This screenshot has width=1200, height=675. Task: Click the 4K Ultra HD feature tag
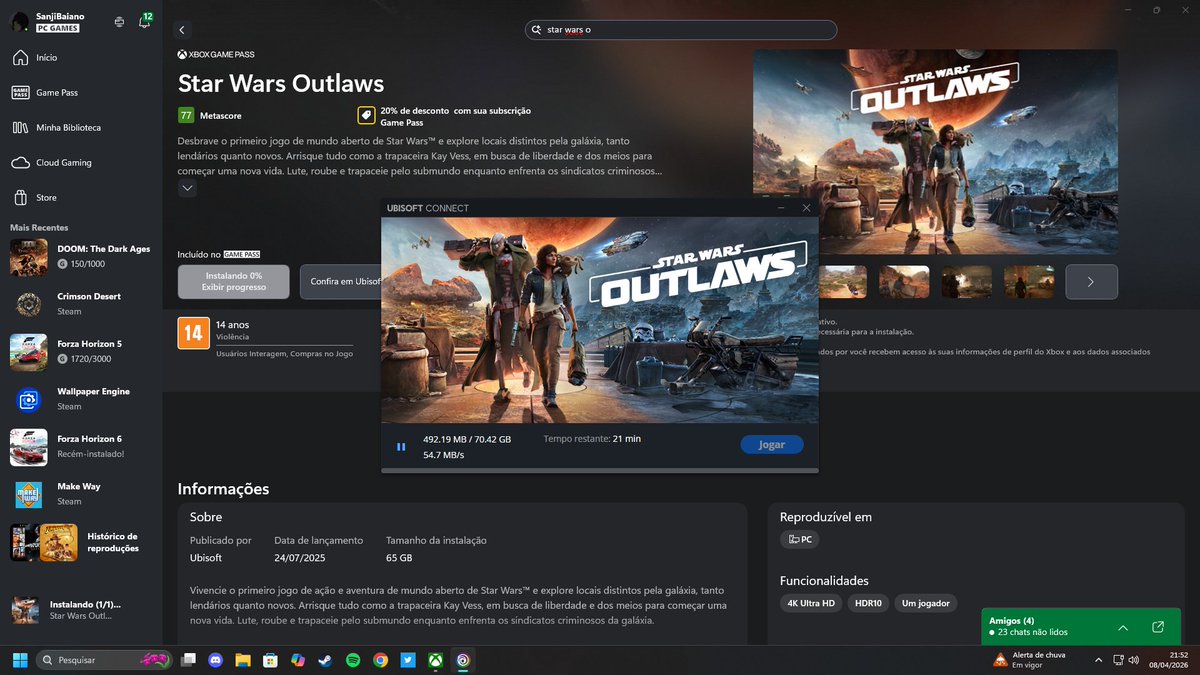click(x=811, y=603)
